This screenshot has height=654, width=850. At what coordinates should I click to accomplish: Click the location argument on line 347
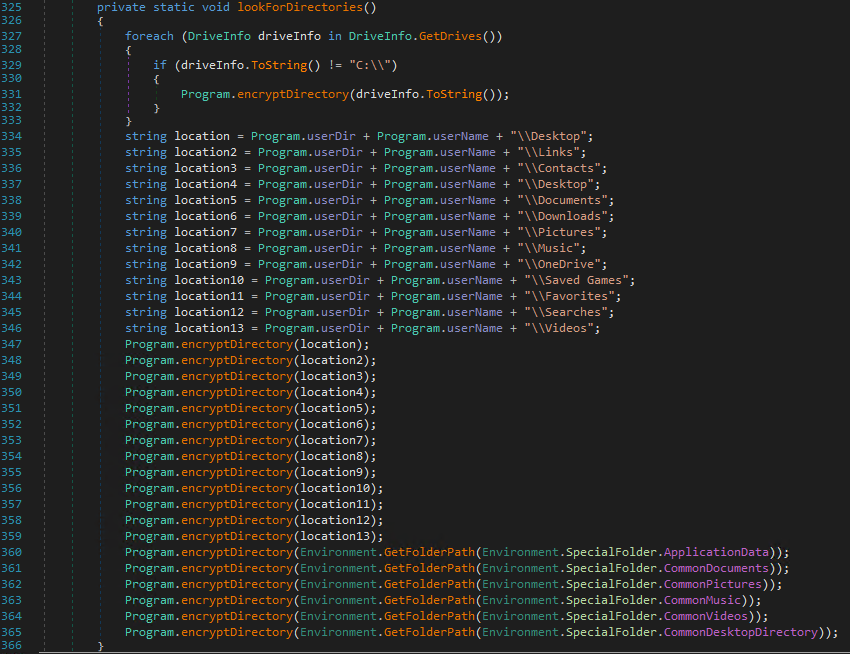tap(328, 344)
